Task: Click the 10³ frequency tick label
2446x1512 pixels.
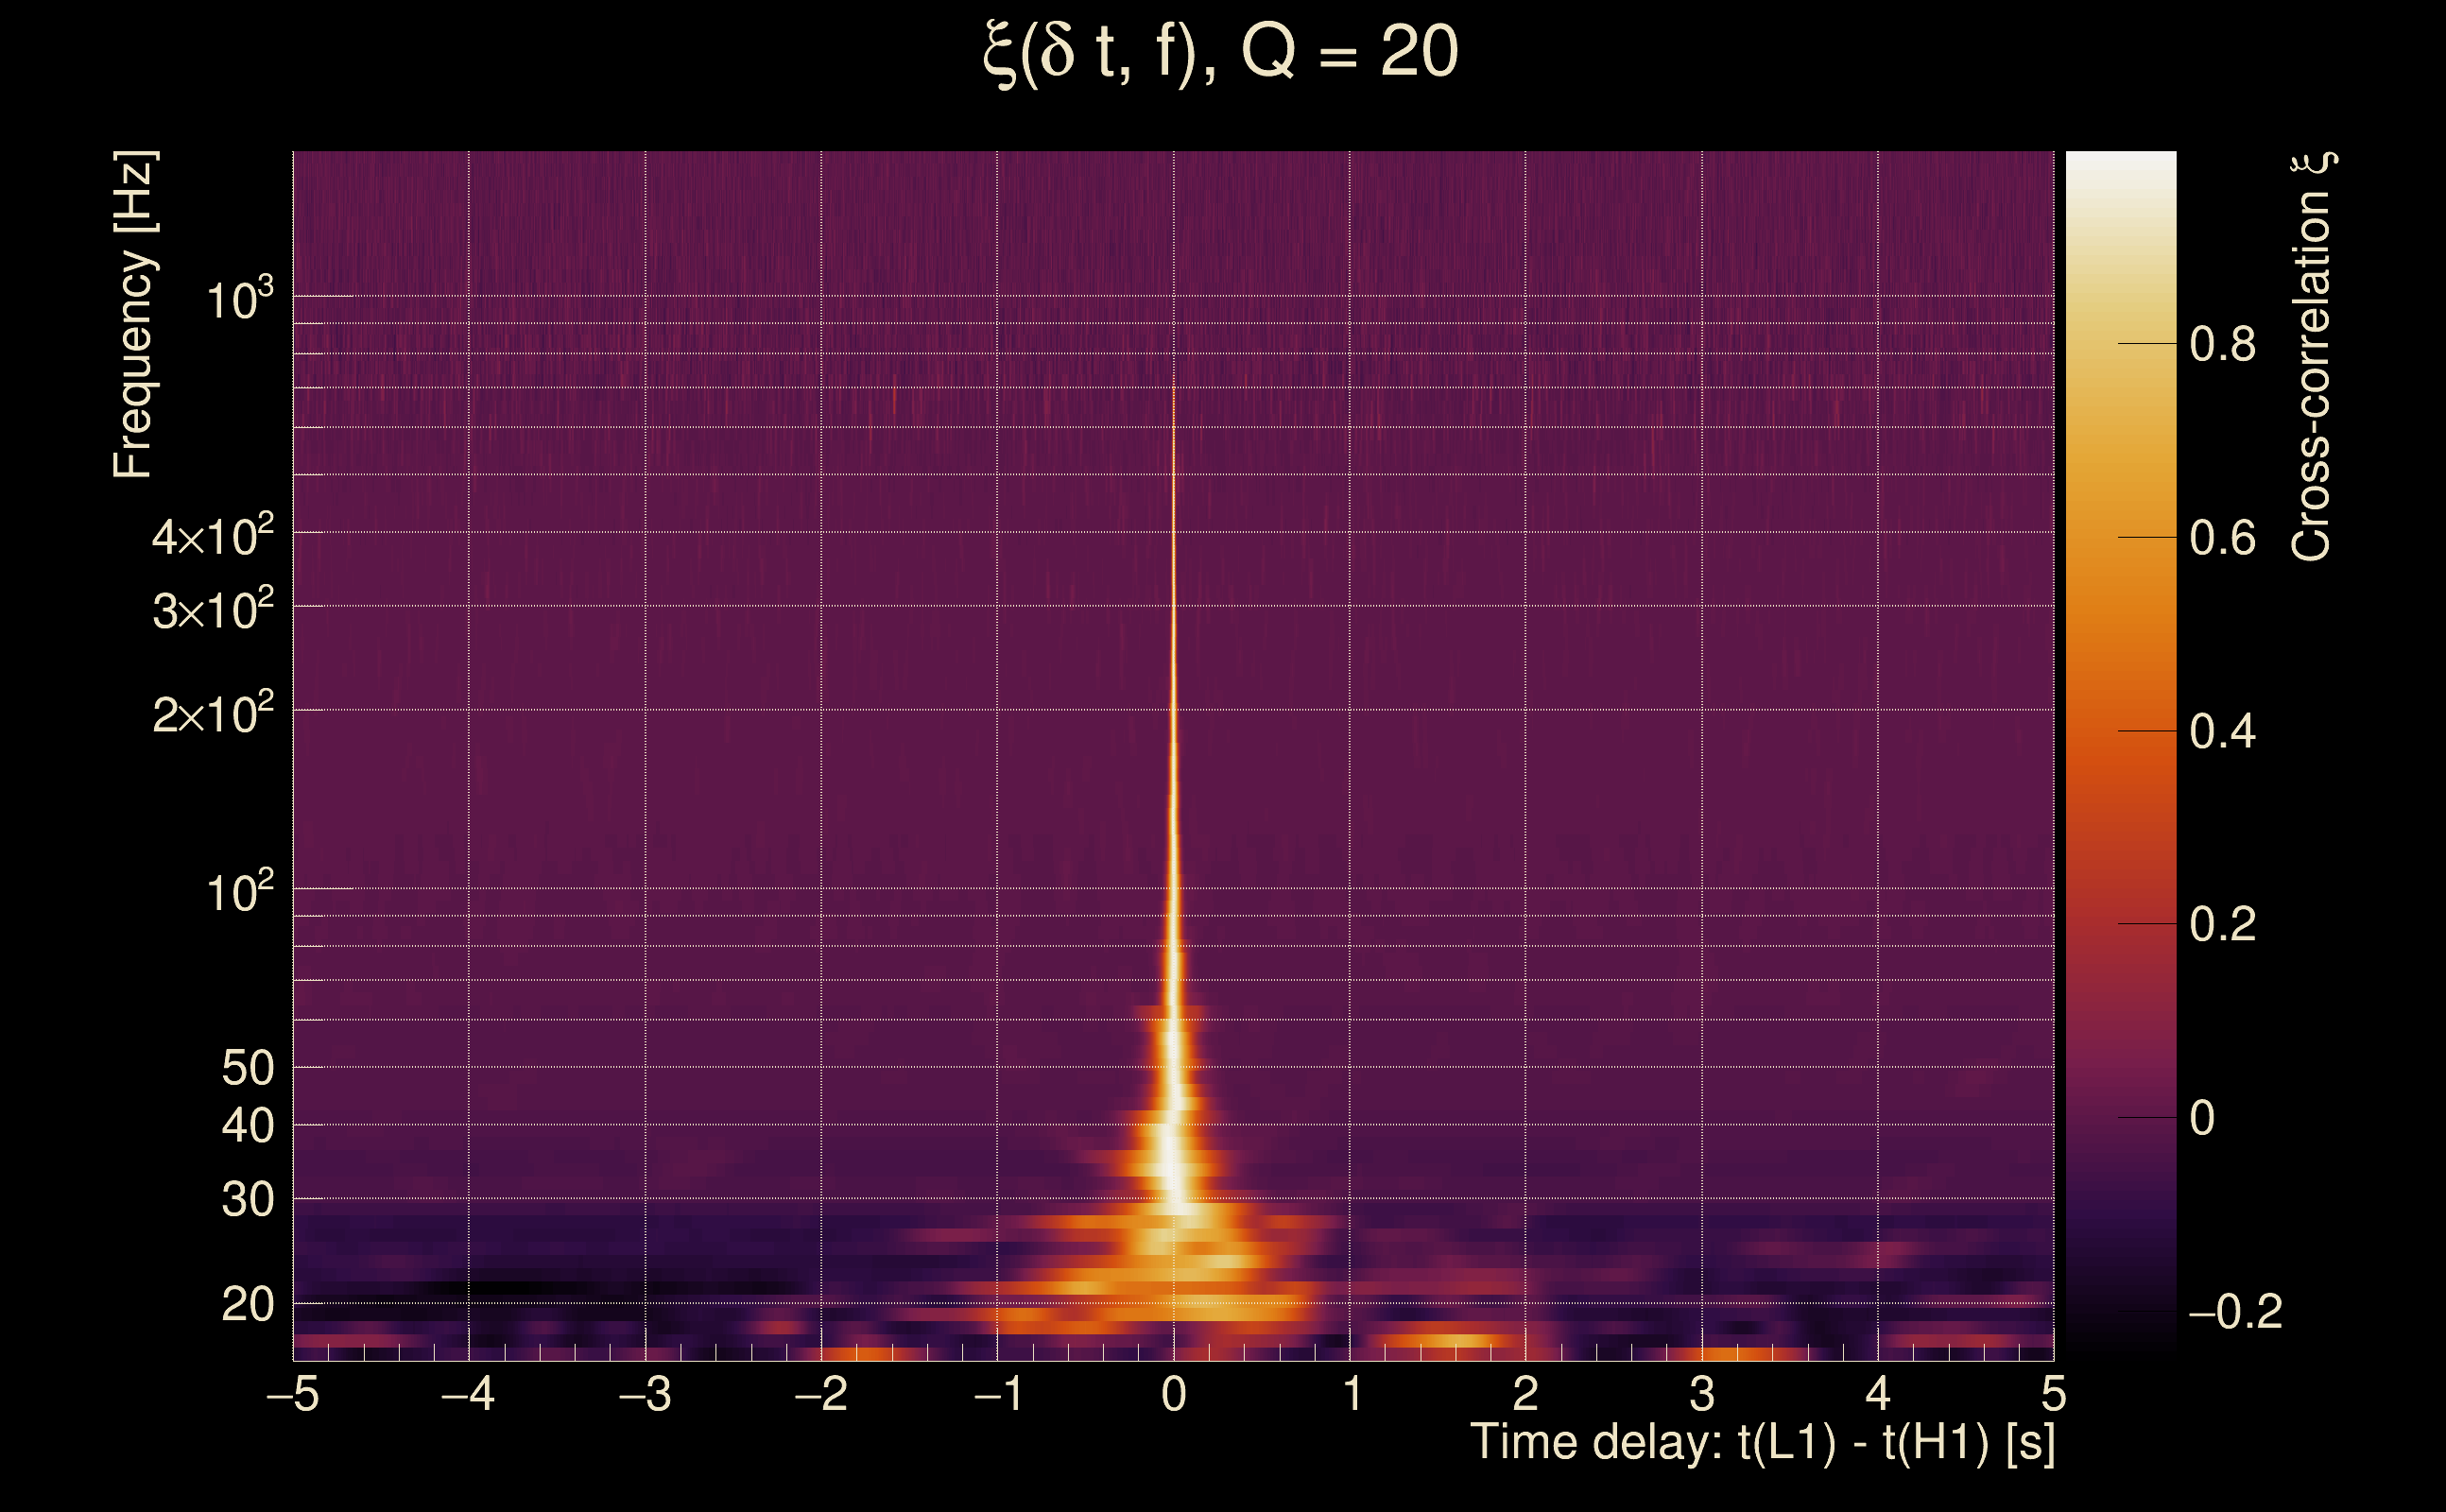Action: (239, 298)
